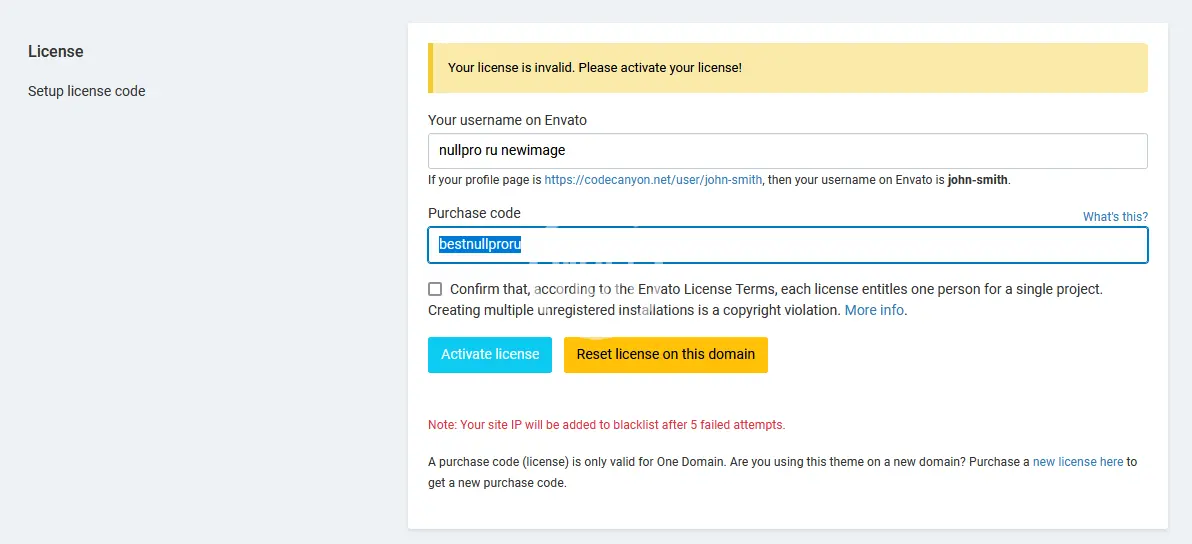Click the copyright violation sentence
Image resolution: width=1192 pixels, height=544 pixels.
(634, 310)
